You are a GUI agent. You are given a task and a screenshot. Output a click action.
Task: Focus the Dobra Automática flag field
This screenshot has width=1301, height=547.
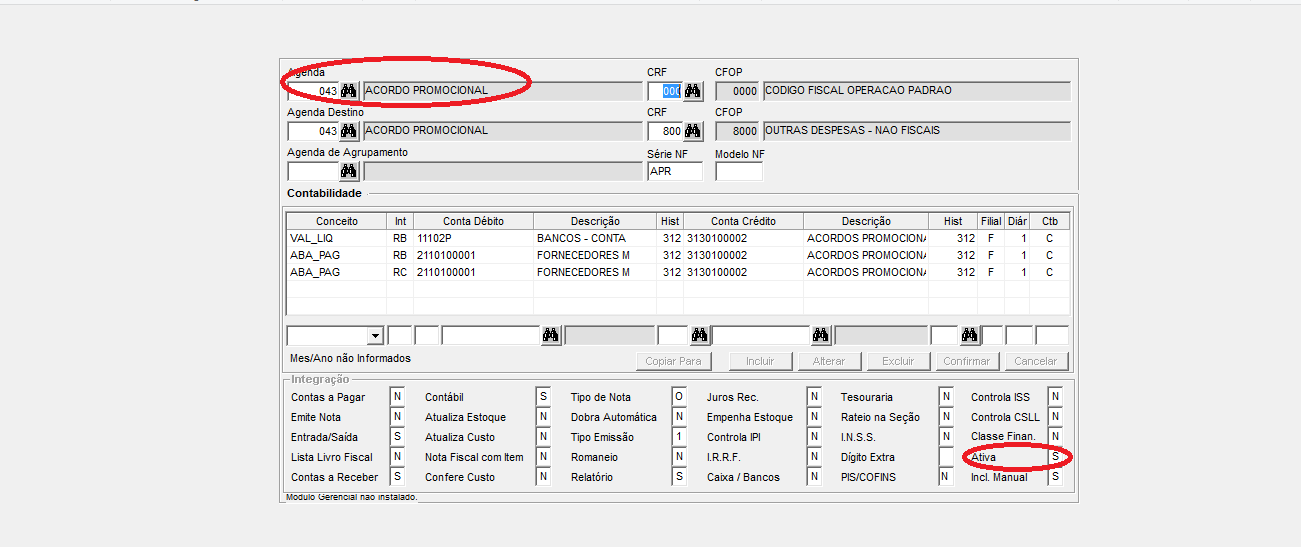pyautogui.click(x=679, y=417)
